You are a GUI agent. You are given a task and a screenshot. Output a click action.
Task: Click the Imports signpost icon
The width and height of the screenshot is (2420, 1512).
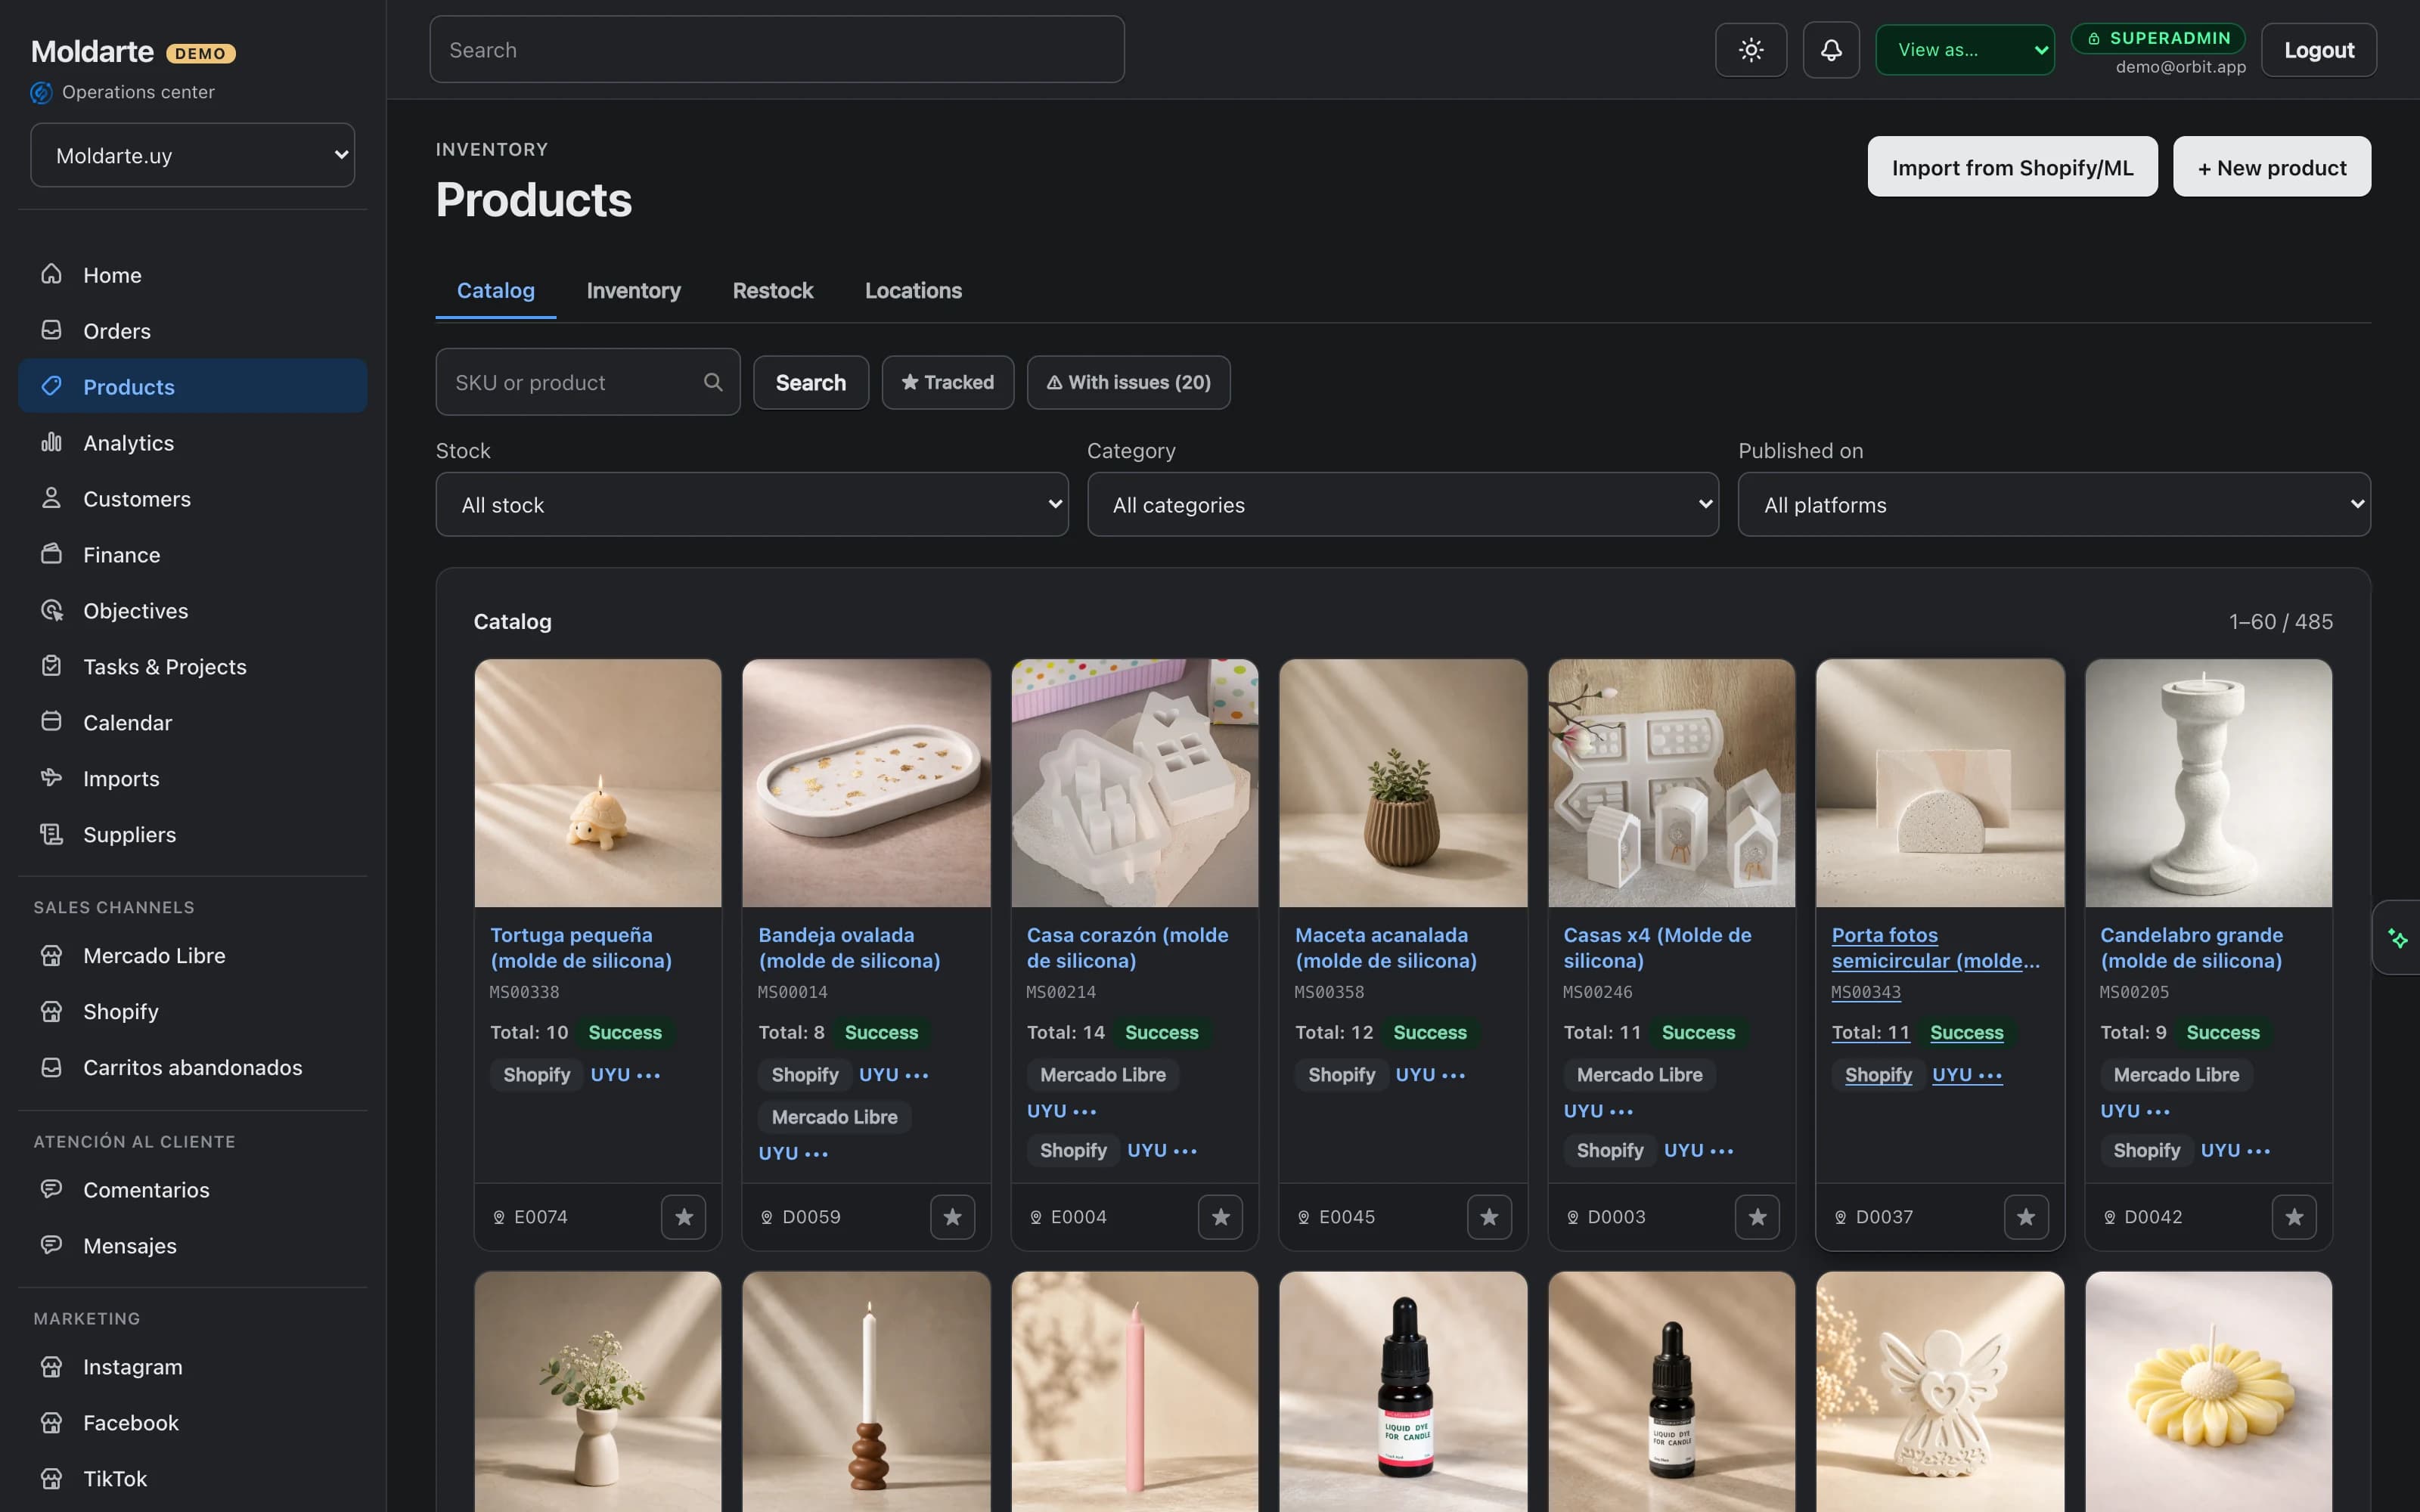tap(52, 778)
